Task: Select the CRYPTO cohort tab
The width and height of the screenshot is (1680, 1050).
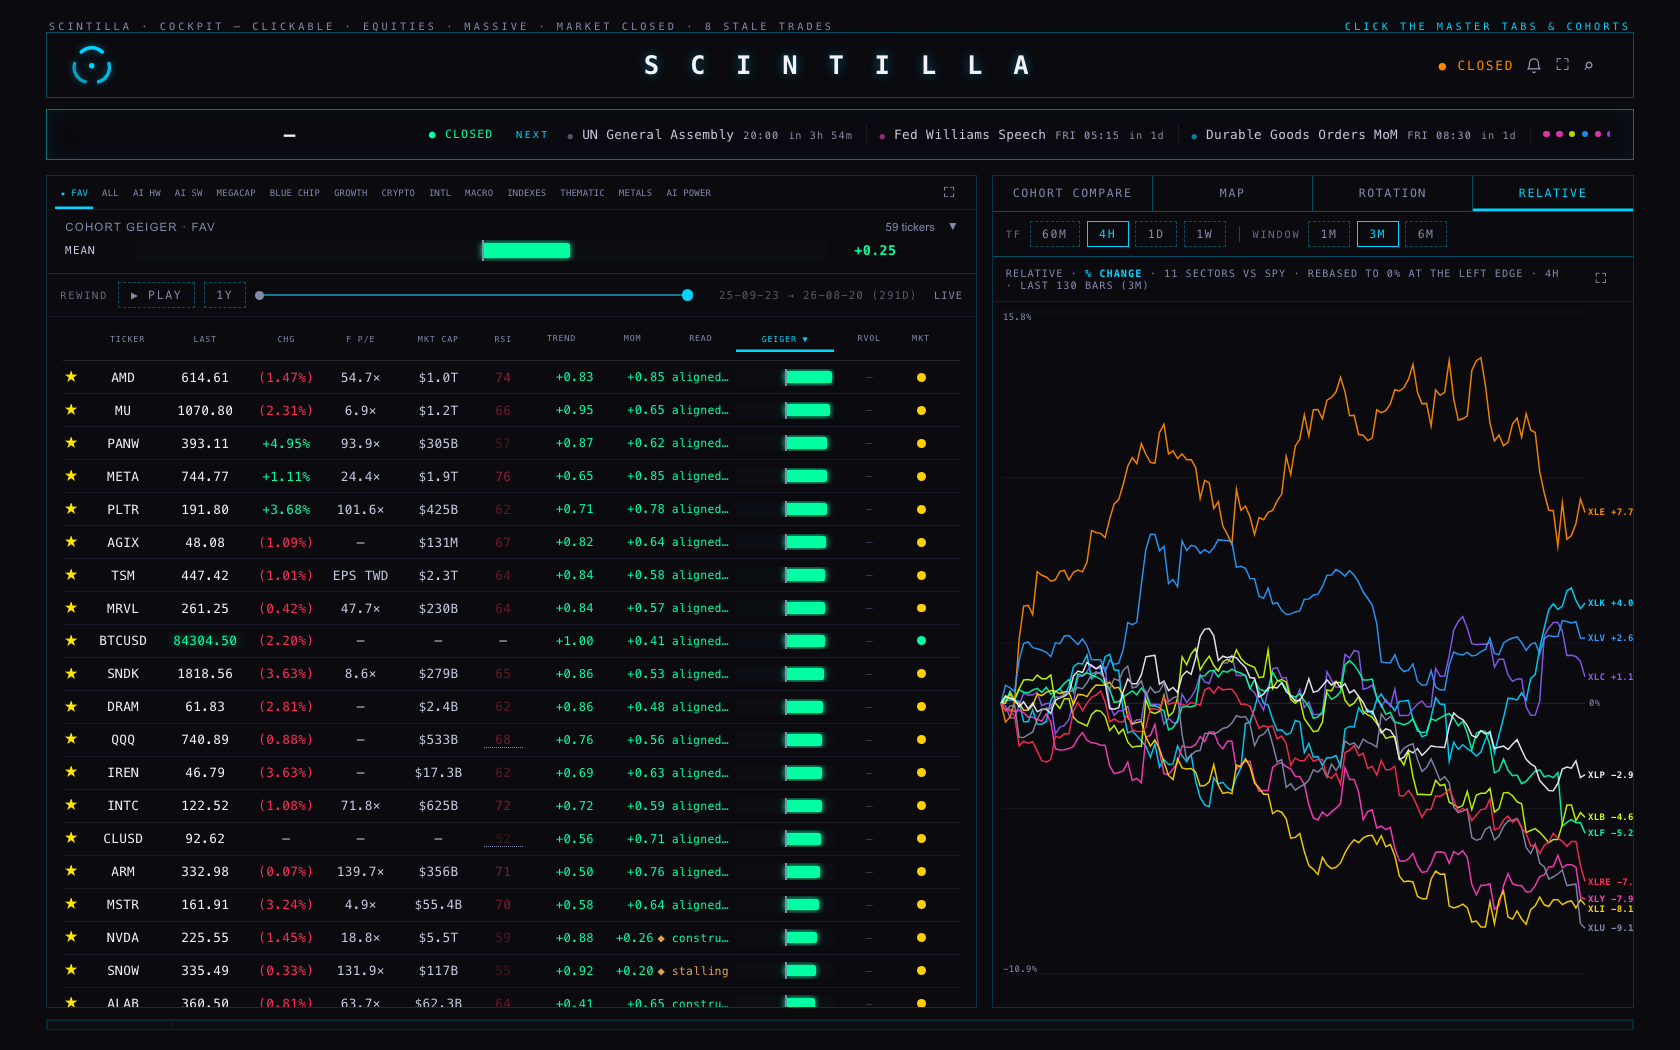Action: [398, 193]
